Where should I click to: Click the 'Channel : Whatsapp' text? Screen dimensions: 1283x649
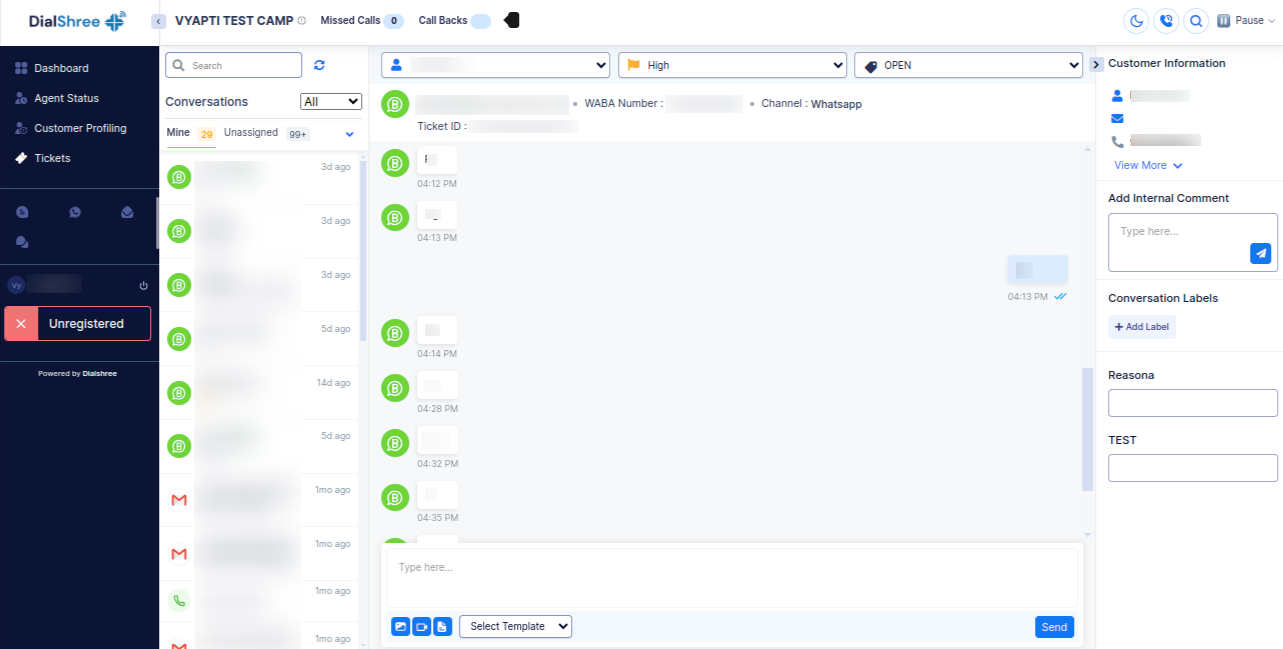pyautogui.click(x=811, y=104)
